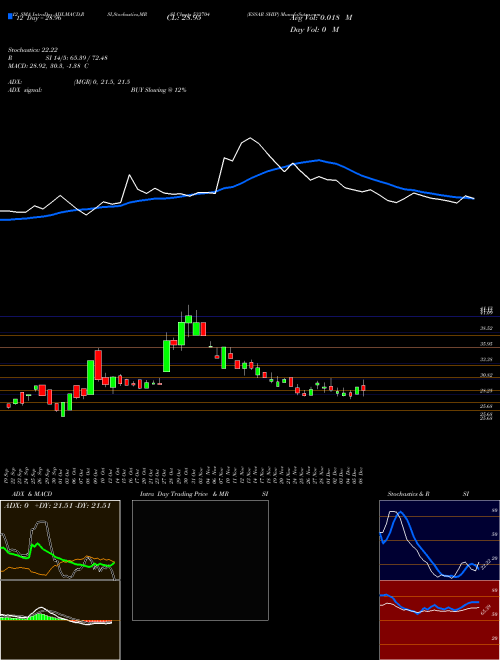Image resolution: width=500 pixels, height=660 pixels.
Task: Click the lowest green candlestick in early October
Action: 63,409
